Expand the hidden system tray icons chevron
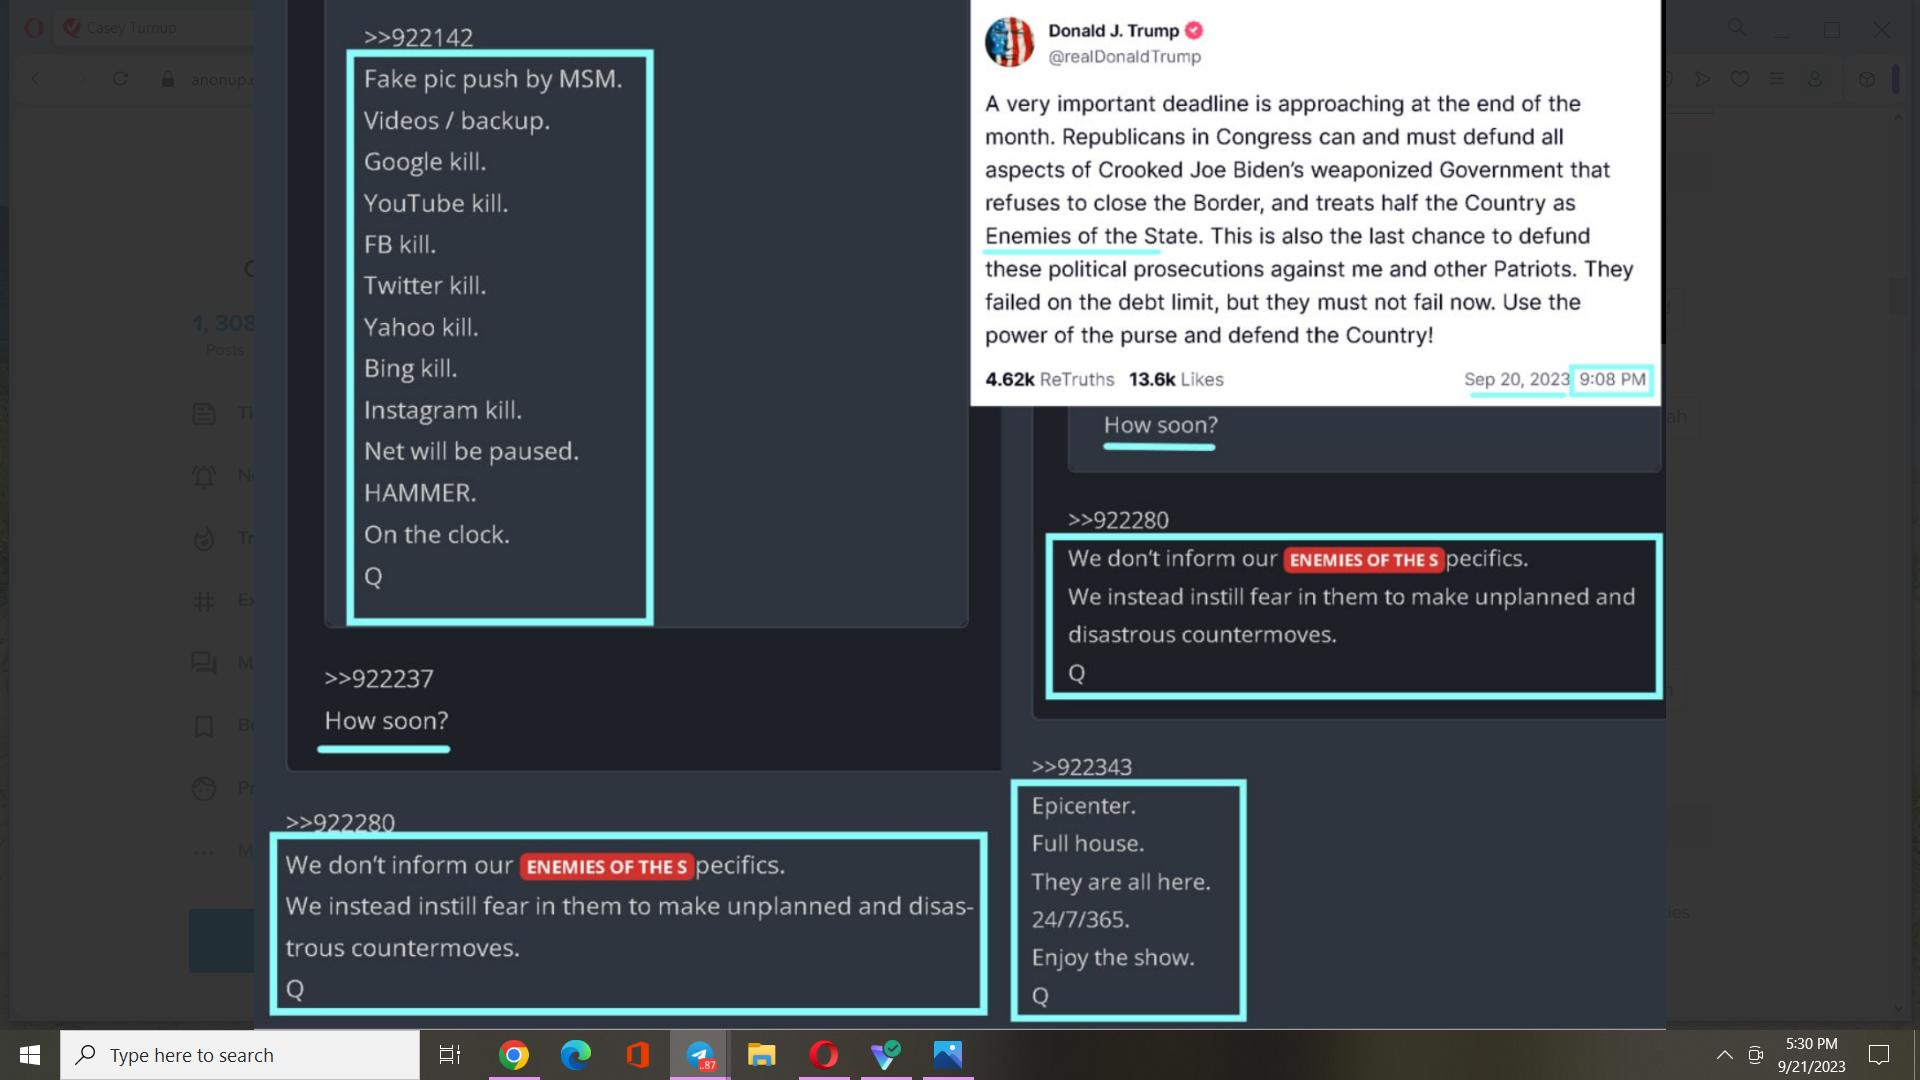The width and height of the screenshot is (1920, 1080). click(1725, 1055)
